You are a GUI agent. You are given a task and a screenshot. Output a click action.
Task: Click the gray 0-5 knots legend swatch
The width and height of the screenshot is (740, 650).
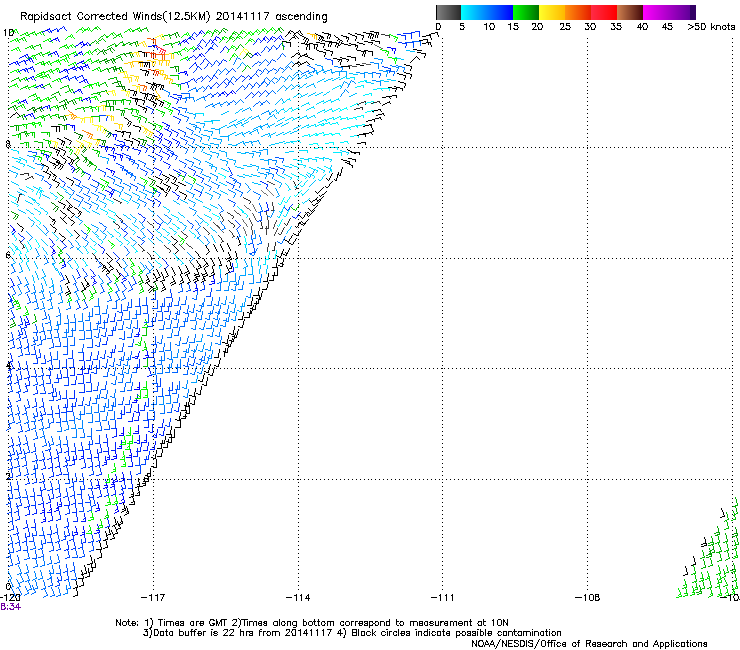448,12
